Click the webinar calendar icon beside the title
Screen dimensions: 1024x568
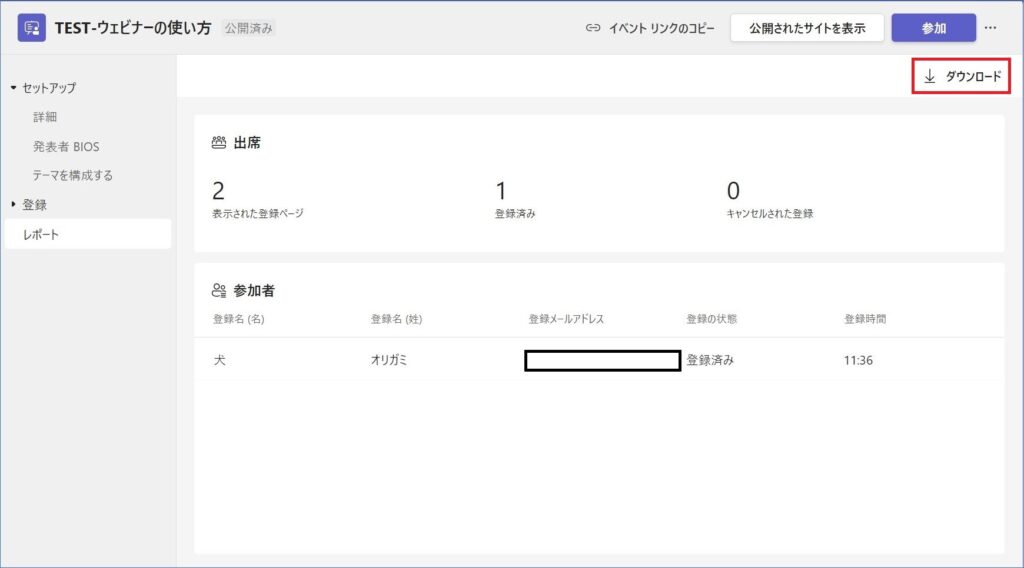pyautogui.click(x=32, y=28)
